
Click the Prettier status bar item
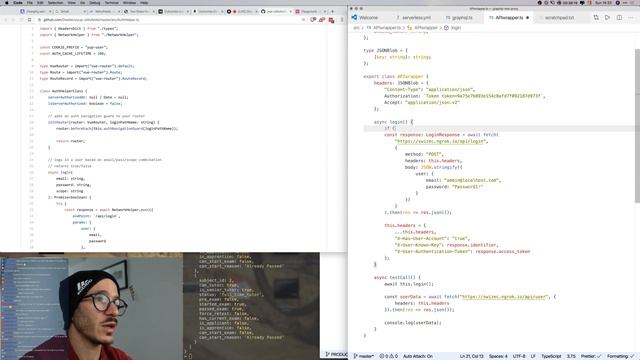coord(591,356)
